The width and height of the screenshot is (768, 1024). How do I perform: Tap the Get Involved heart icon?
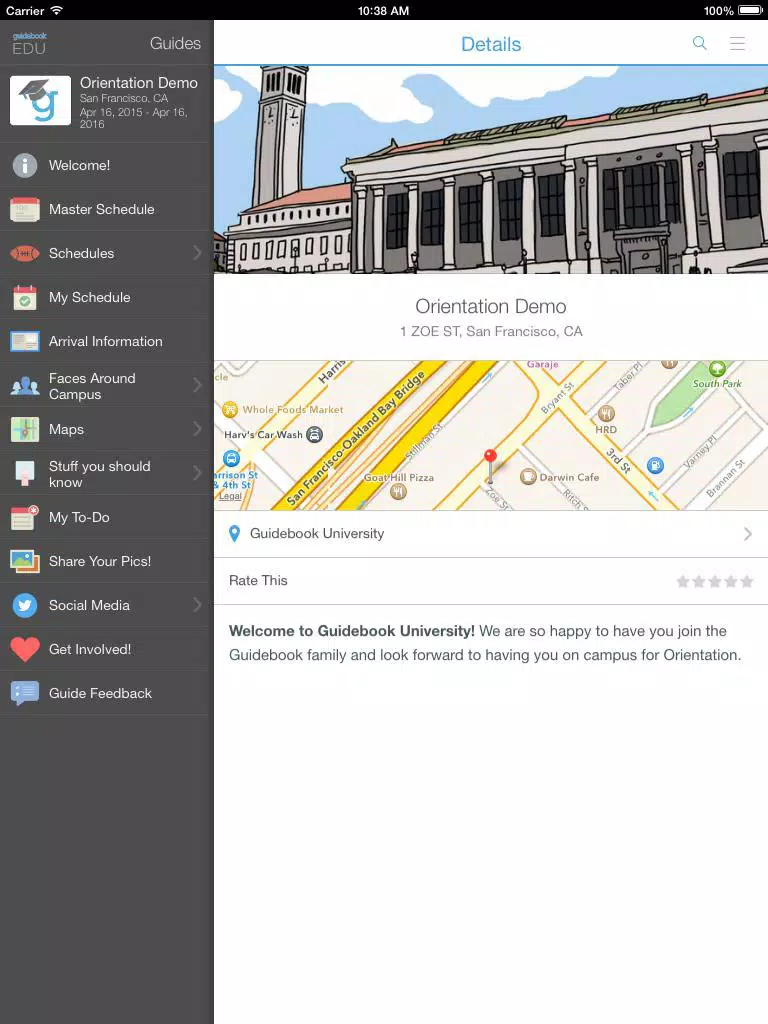[25, 649]
